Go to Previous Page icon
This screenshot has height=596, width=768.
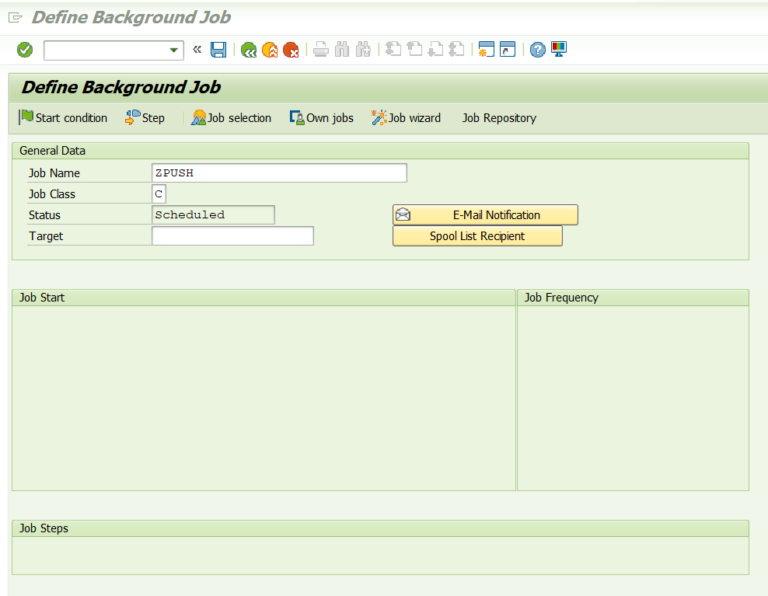pos(414,49)
